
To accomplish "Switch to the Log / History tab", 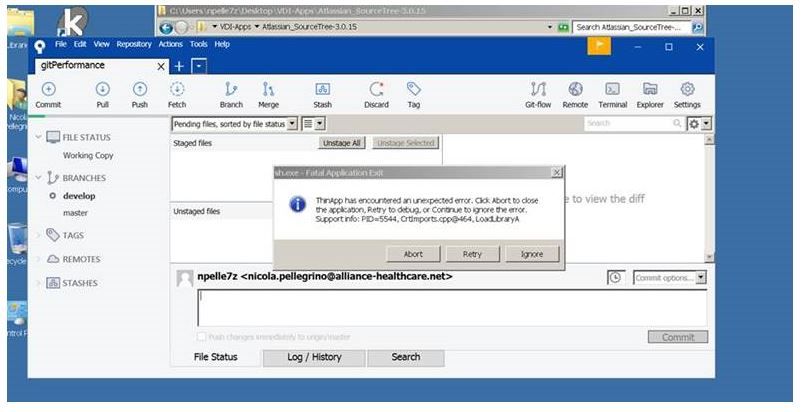I will pos(314,357).
